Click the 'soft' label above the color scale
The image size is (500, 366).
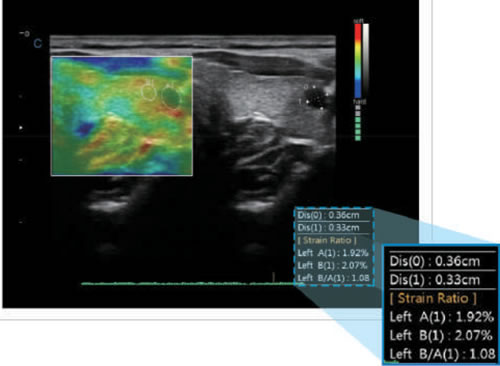point(358,21)
